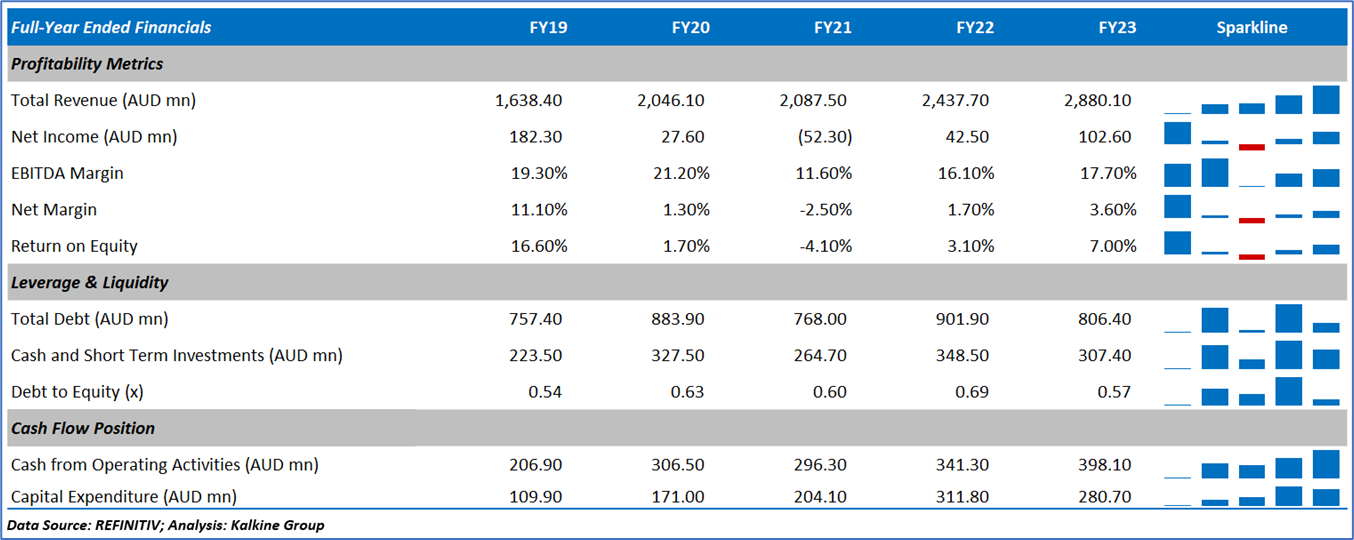Select the FY23 column header
Image resolution: width=1354 pixels, height=540 pixels.
(1117, 28)
